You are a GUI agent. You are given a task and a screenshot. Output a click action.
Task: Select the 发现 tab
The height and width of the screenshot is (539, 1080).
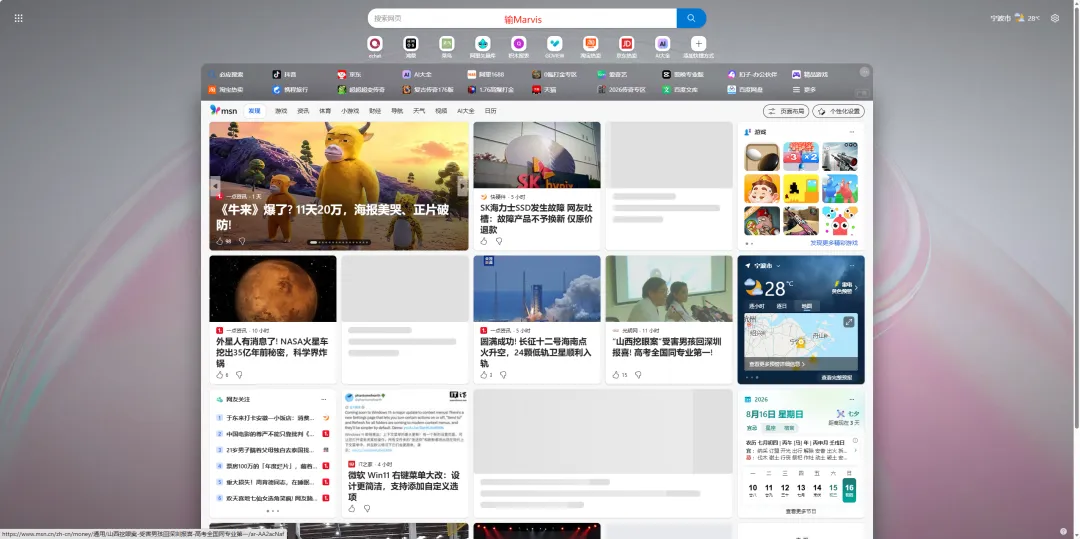tap(255, 111)
